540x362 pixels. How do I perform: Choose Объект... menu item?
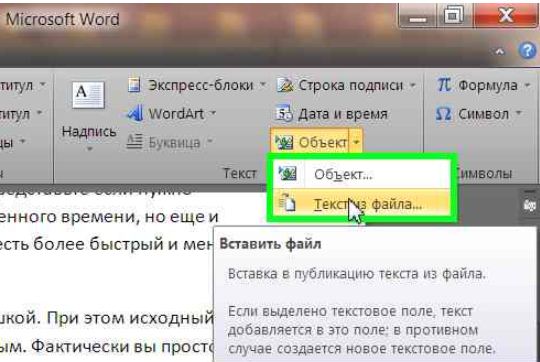click(x=362, y=174)
